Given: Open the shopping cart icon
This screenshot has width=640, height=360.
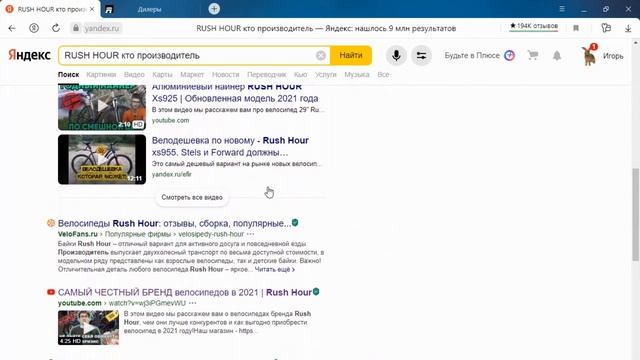Looking at the screenshot, I should (533, 55).
